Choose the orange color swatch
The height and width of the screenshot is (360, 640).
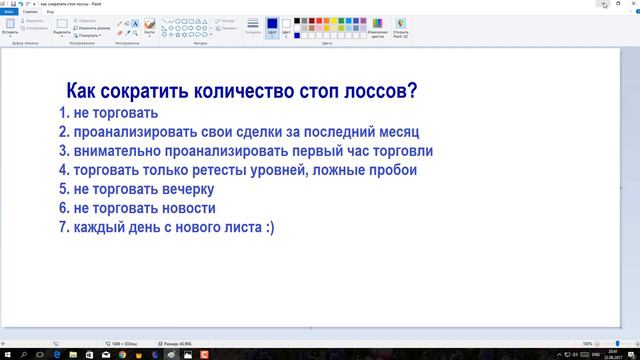(327, 21)
